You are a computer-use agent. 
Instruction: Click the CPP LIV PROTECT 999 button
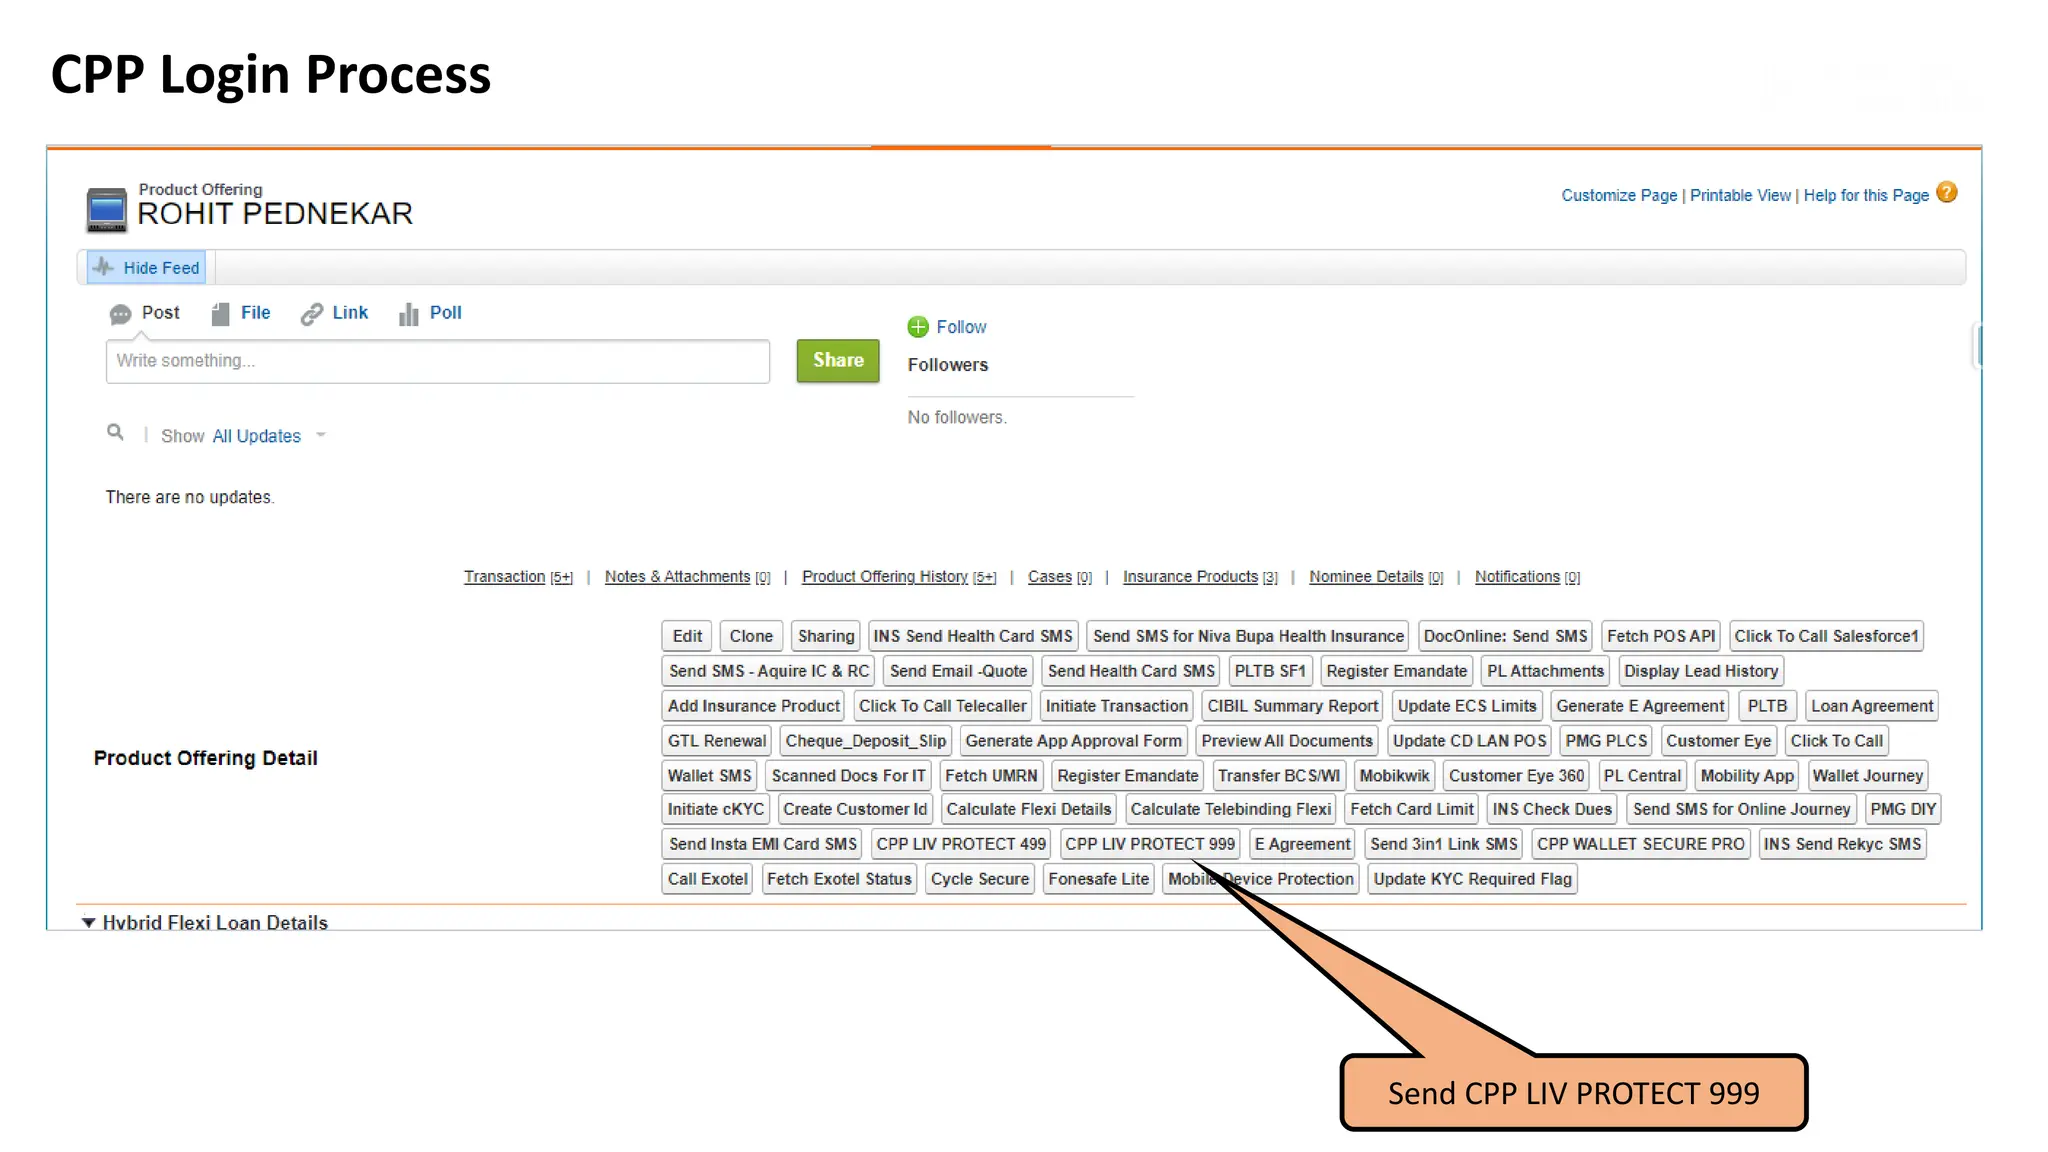(x=1149, y=844)
